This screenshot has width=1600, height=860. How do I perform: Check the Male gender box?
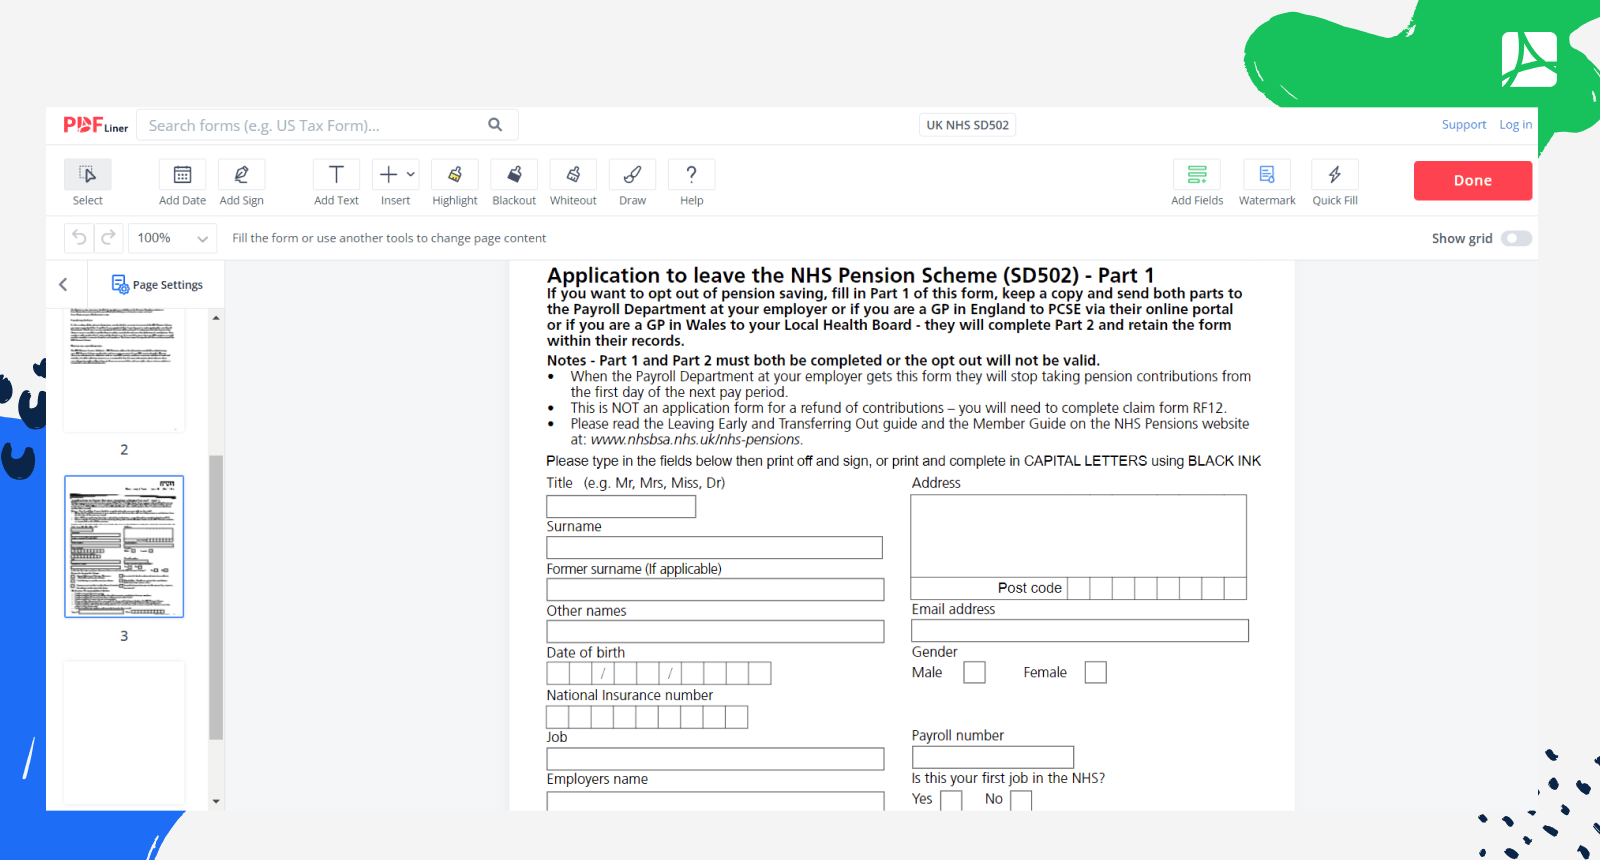coord(974,673)
